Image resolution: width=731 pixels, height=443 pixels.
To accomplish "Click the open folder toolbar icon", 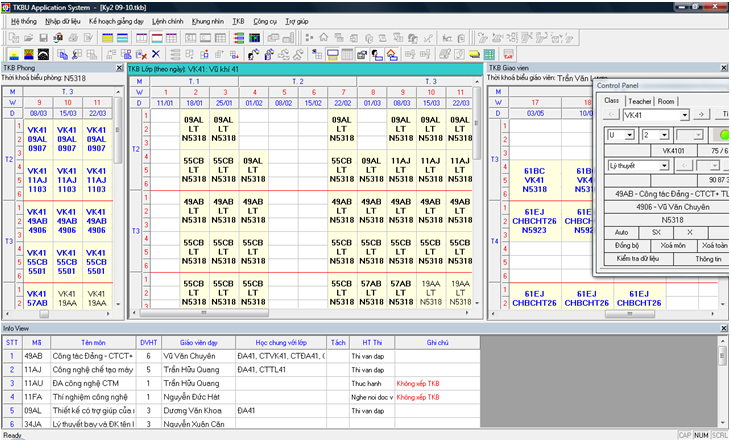I will [27, 37].
